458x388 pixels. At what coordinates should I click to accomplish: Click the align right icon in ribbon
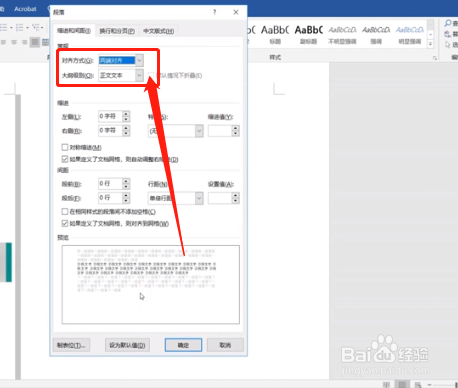pos(24,42)
